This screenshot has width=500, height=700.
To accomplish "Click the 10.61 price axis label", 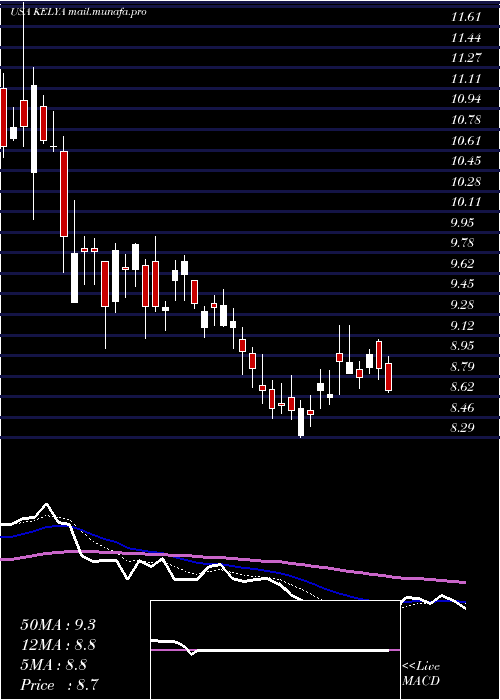I will click(466, 141).
